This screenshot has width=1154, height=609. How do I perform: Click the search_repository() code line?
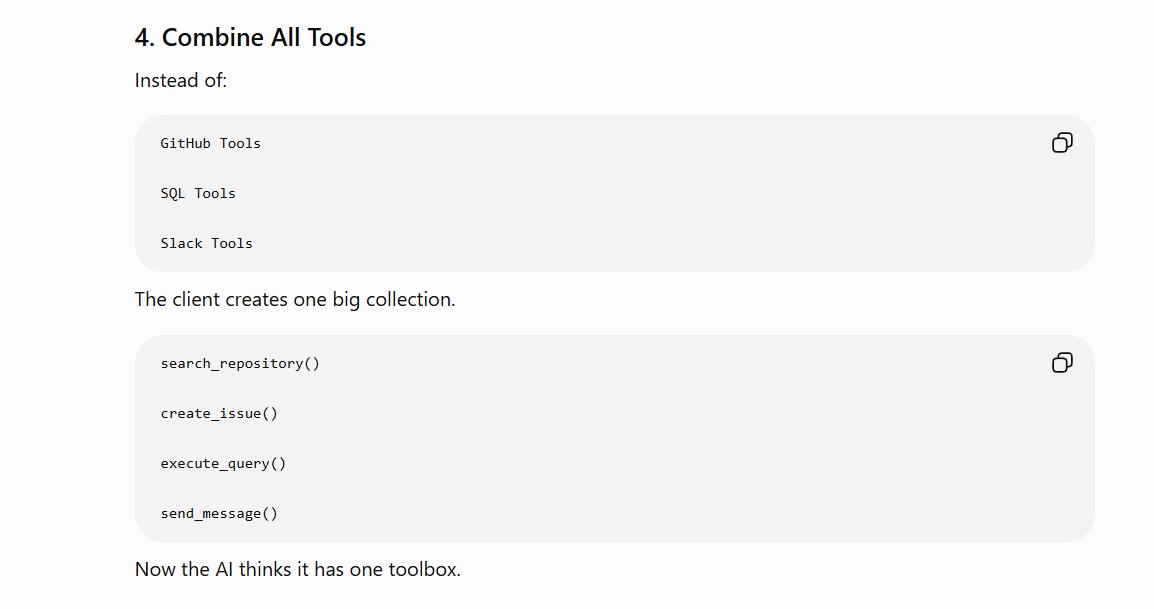240,364
